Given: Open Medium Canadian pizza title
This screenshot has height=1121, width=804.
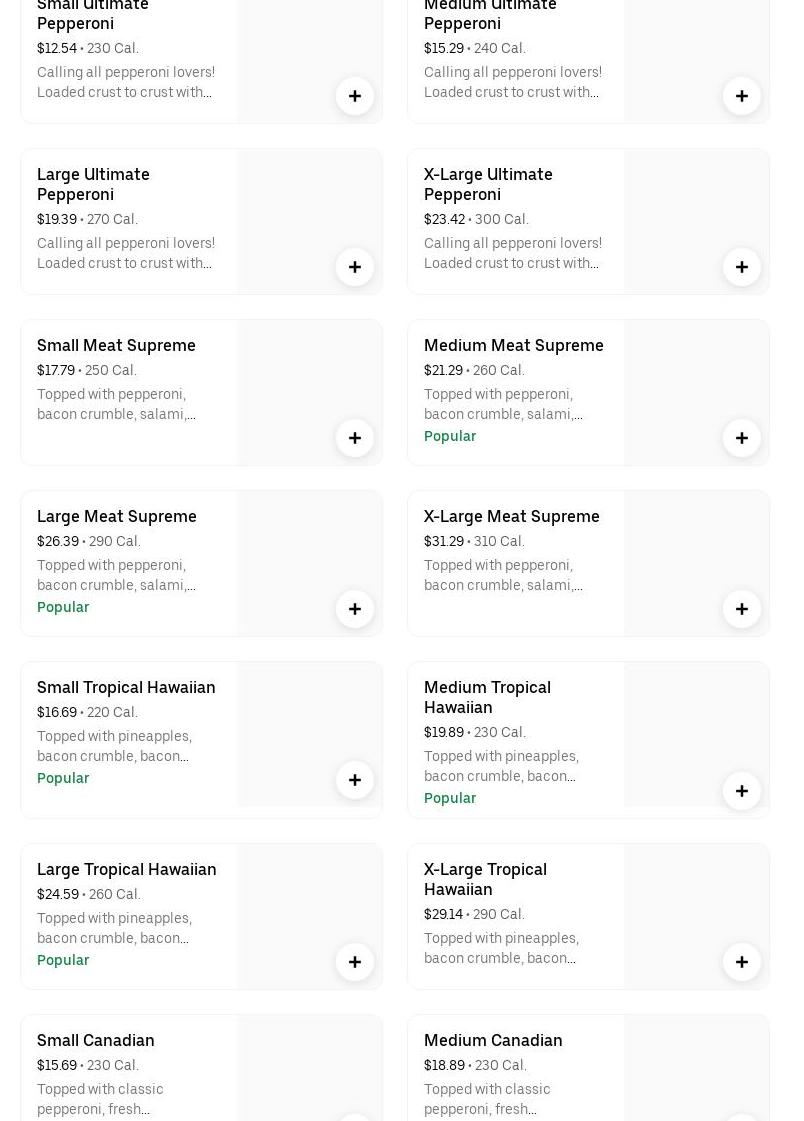Looking at the screenshot, I should click(493, 1040).
